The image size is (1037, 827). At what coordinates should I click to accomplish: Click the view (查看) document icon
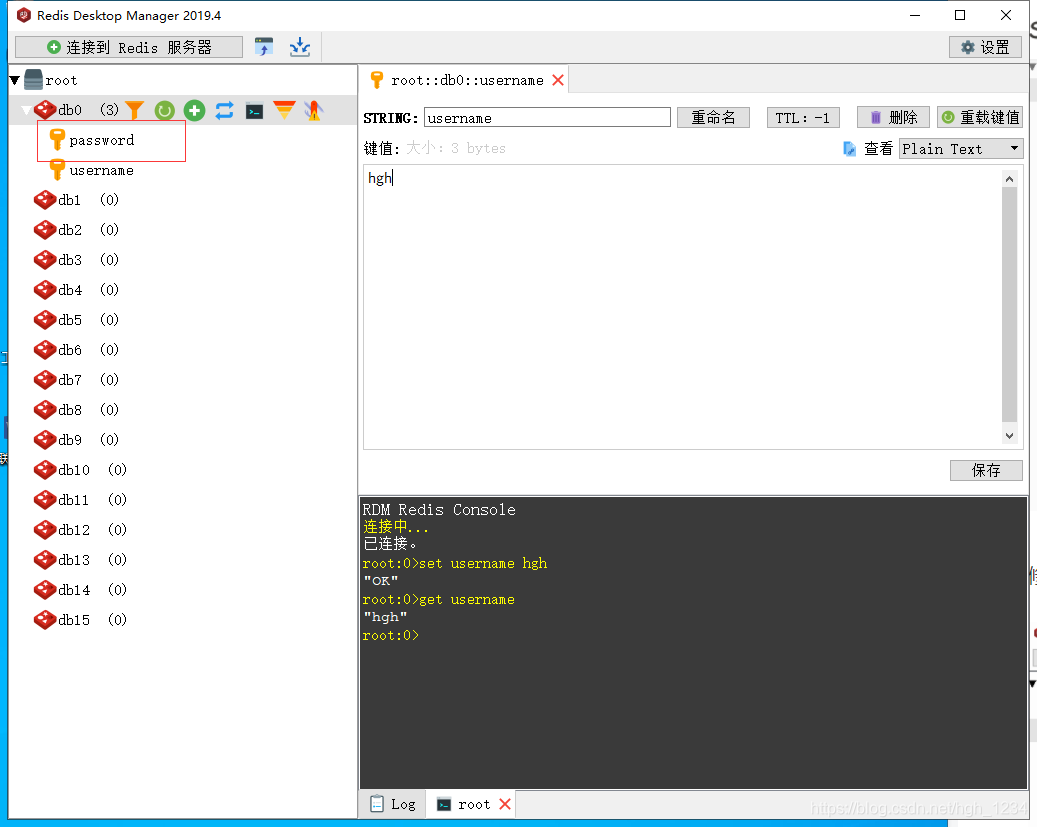point(850,149)
